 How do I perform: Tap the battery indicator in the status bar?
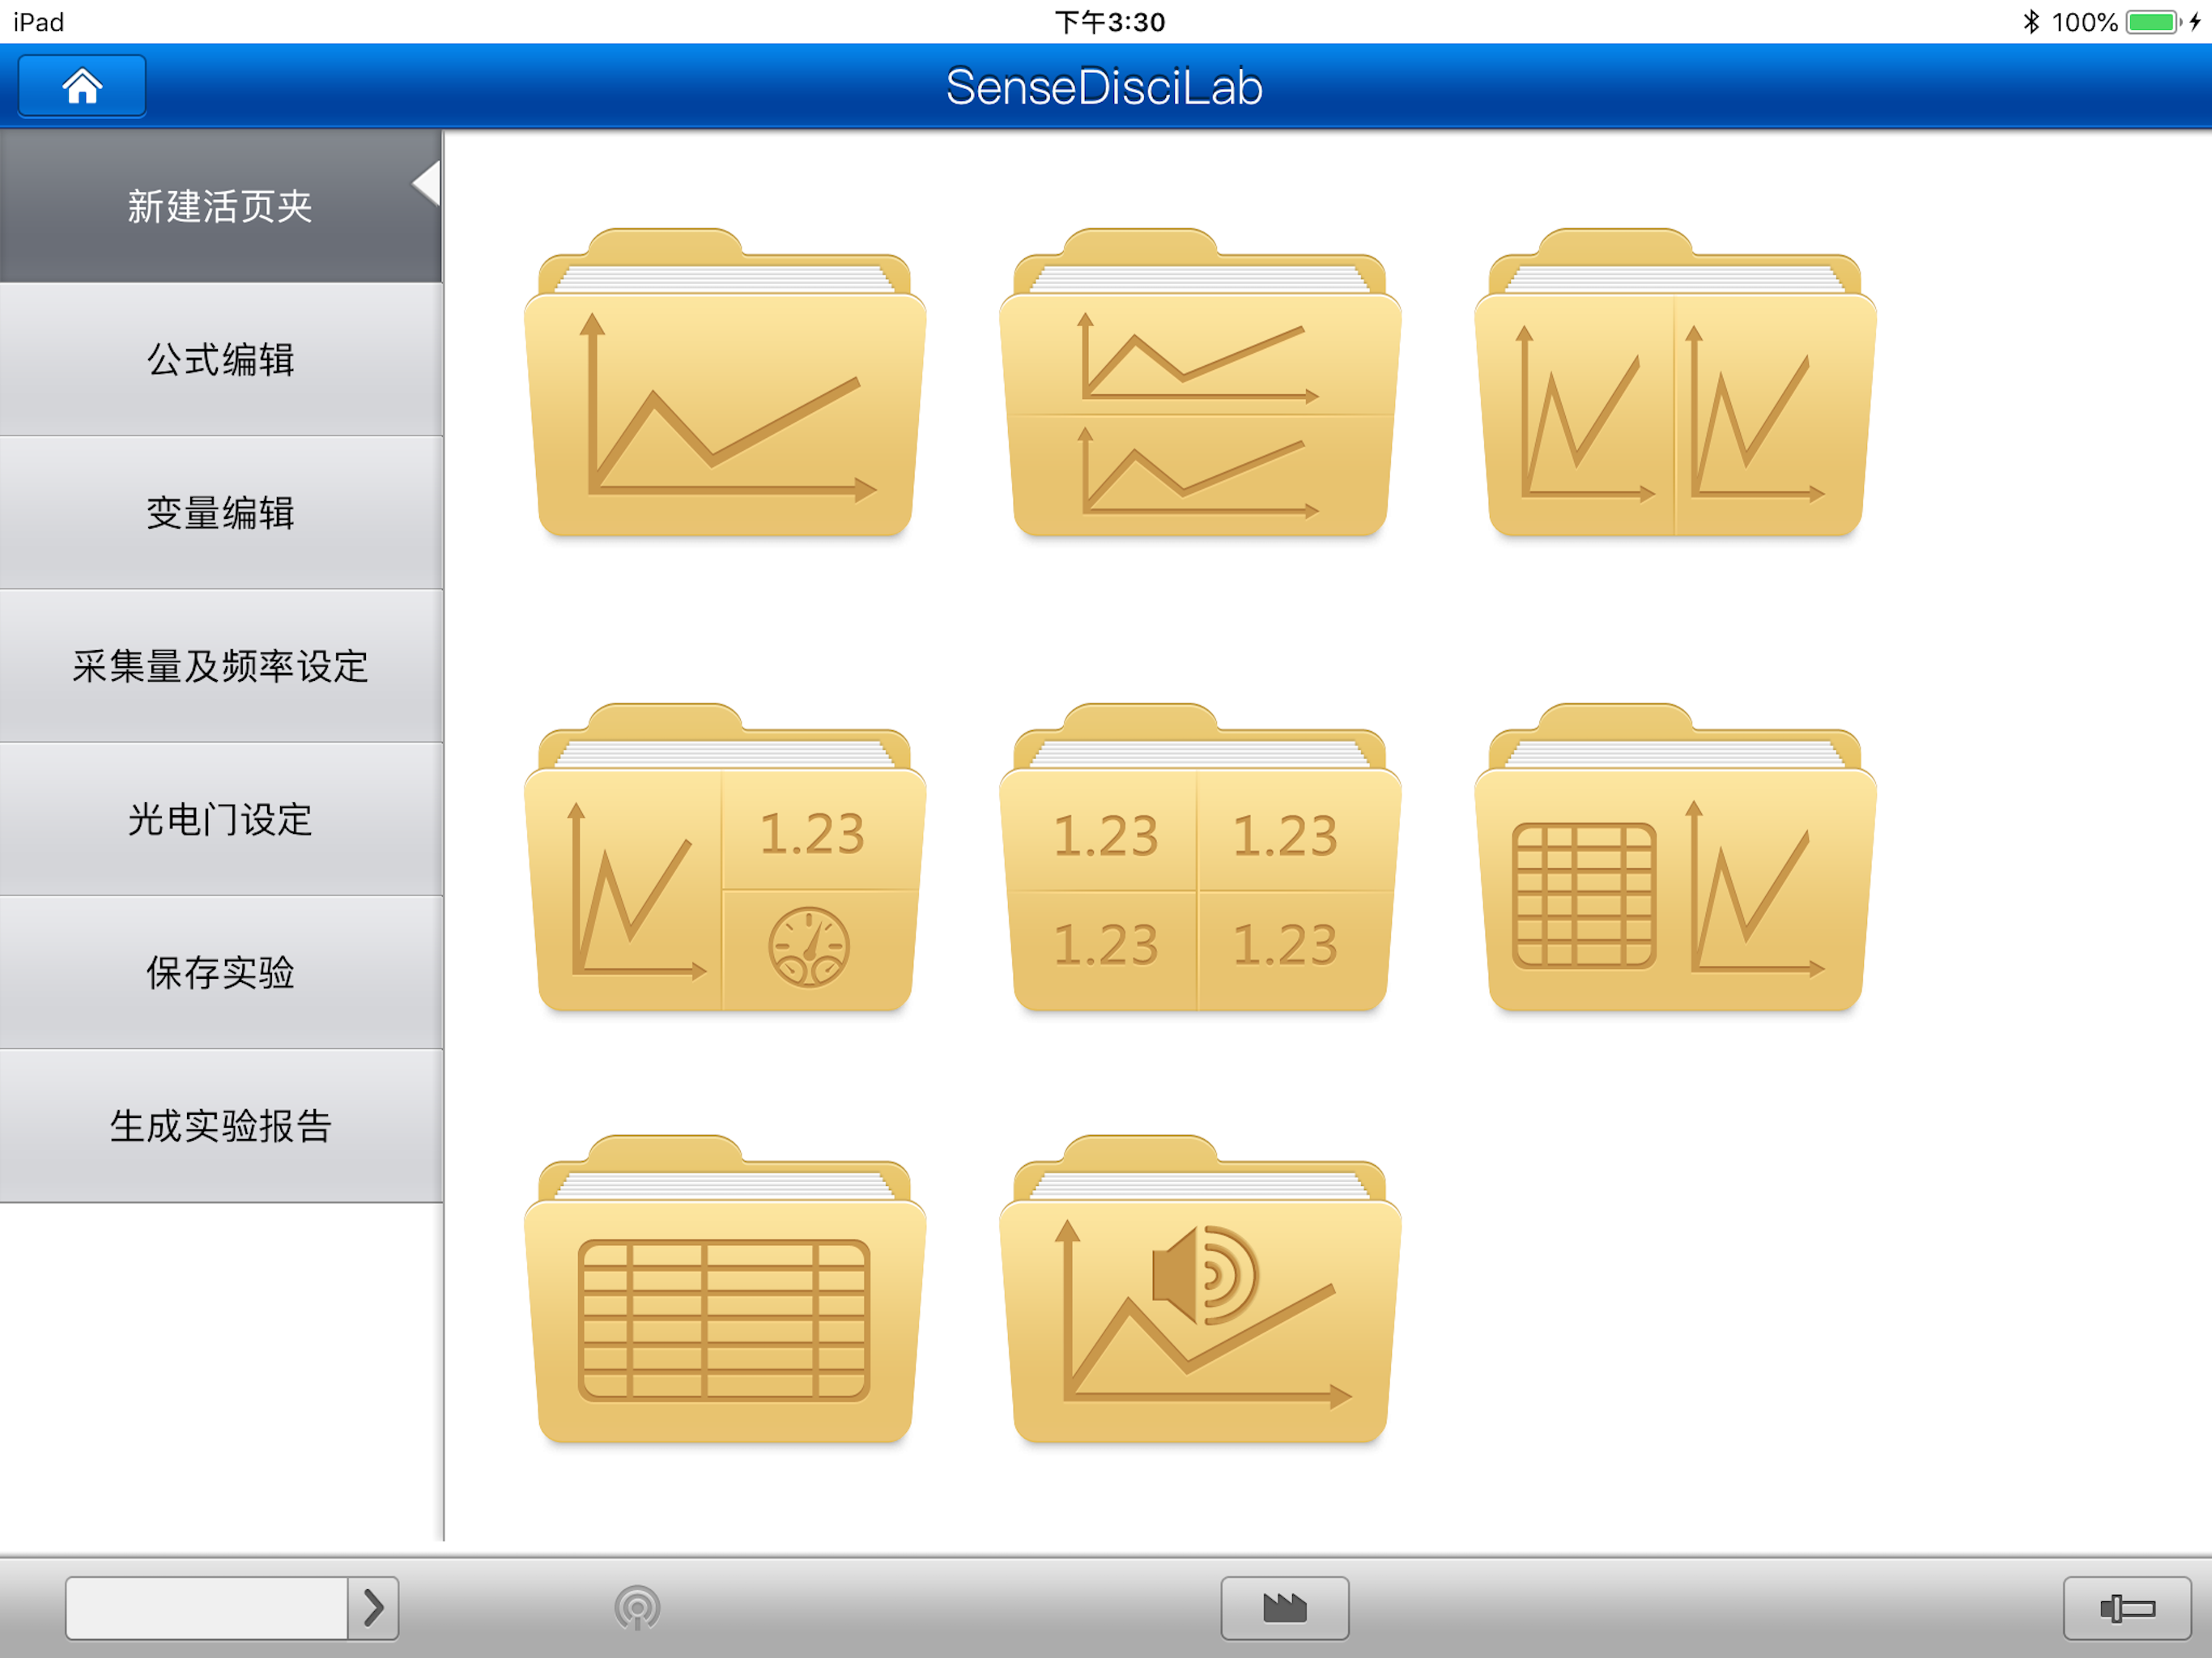pyautogui.click(x=2152, y=21)
